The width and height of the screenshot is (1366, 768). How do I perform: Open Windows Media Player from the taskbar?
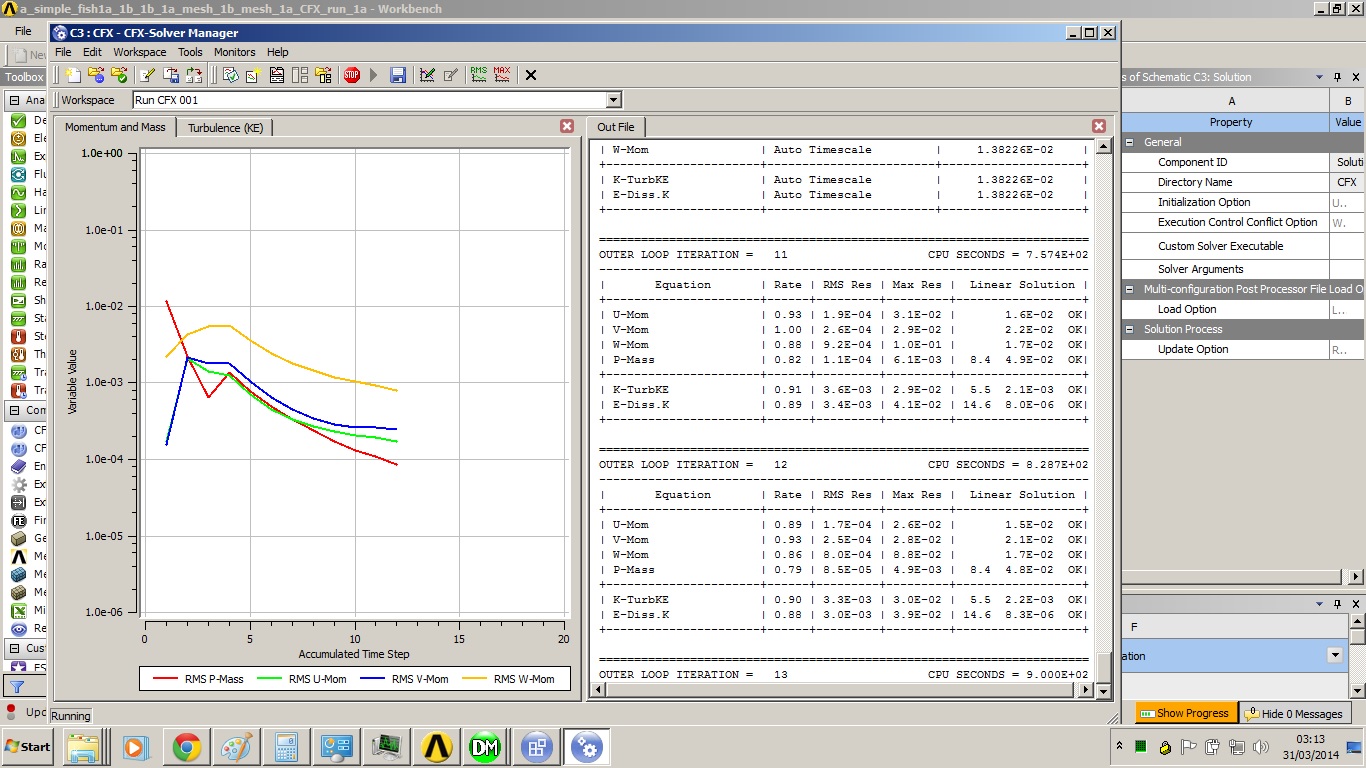click(x=135, y=747)
